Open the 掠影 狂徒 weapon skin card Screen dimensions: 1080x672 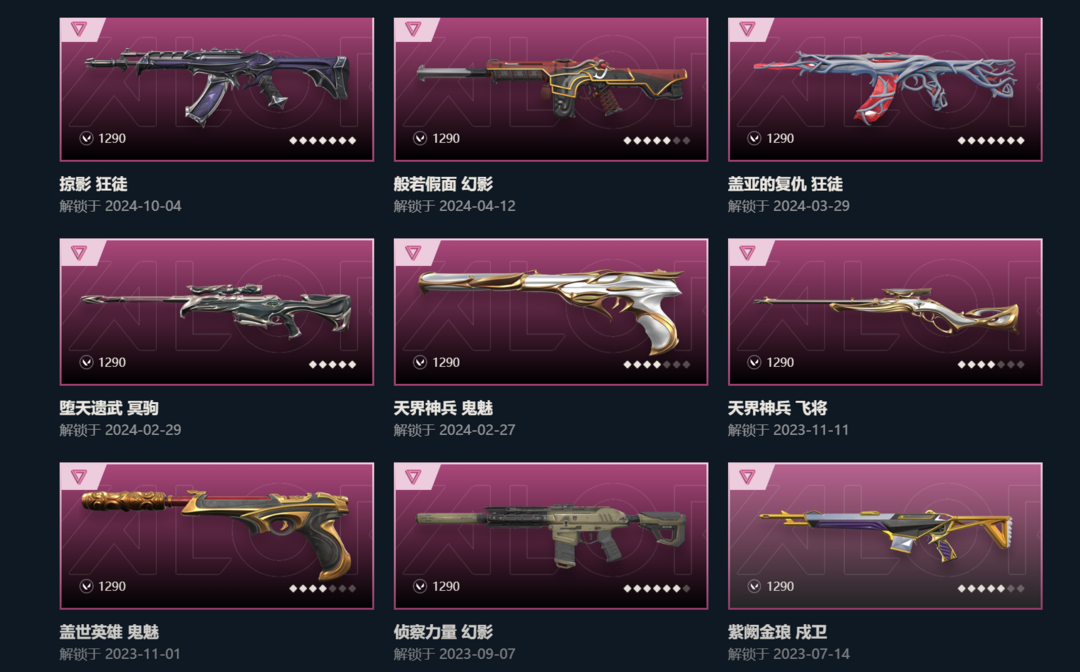pos(217,90)
